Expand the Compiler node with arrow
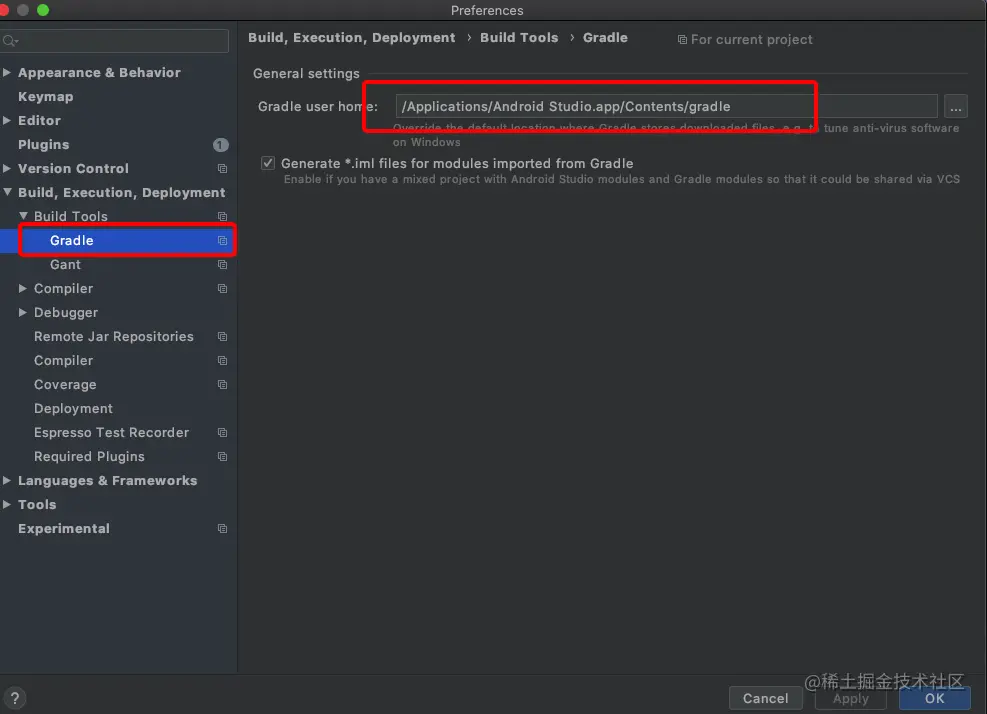This screenshot has height=714, width=987. click(x=23, y=288)
